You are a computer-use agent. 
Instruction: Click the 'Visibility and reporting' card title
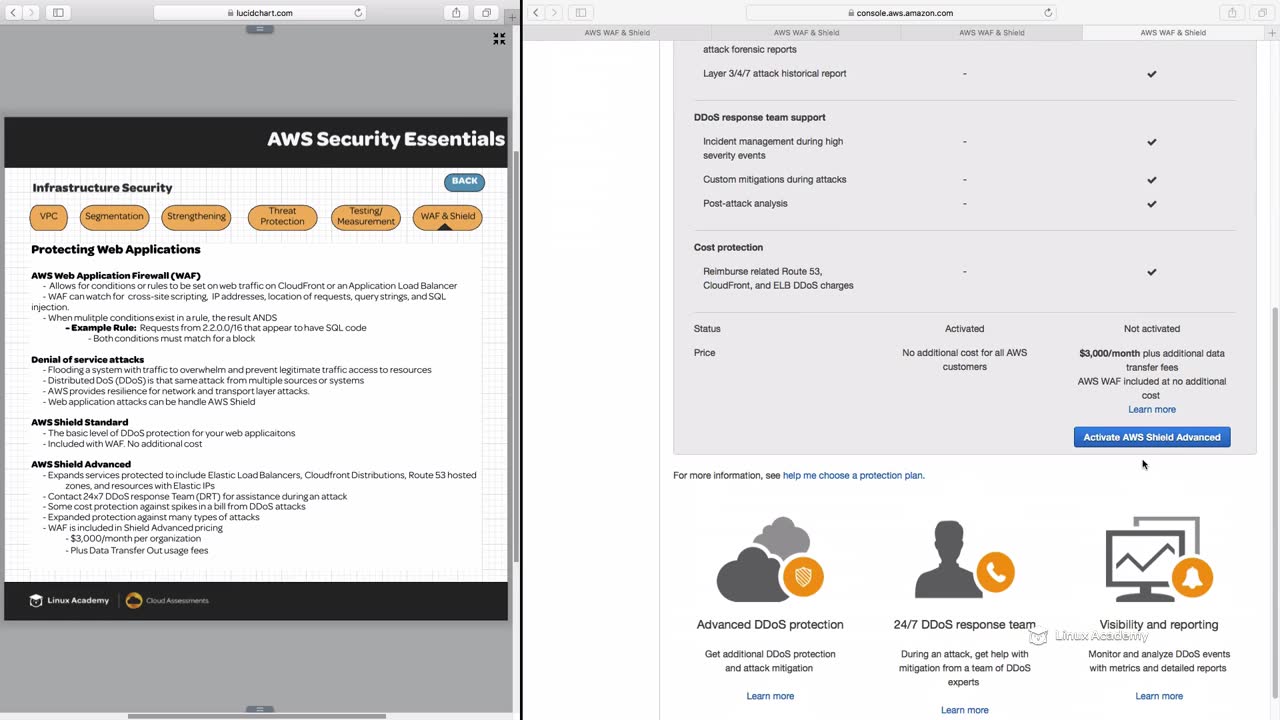(1159, 625)
